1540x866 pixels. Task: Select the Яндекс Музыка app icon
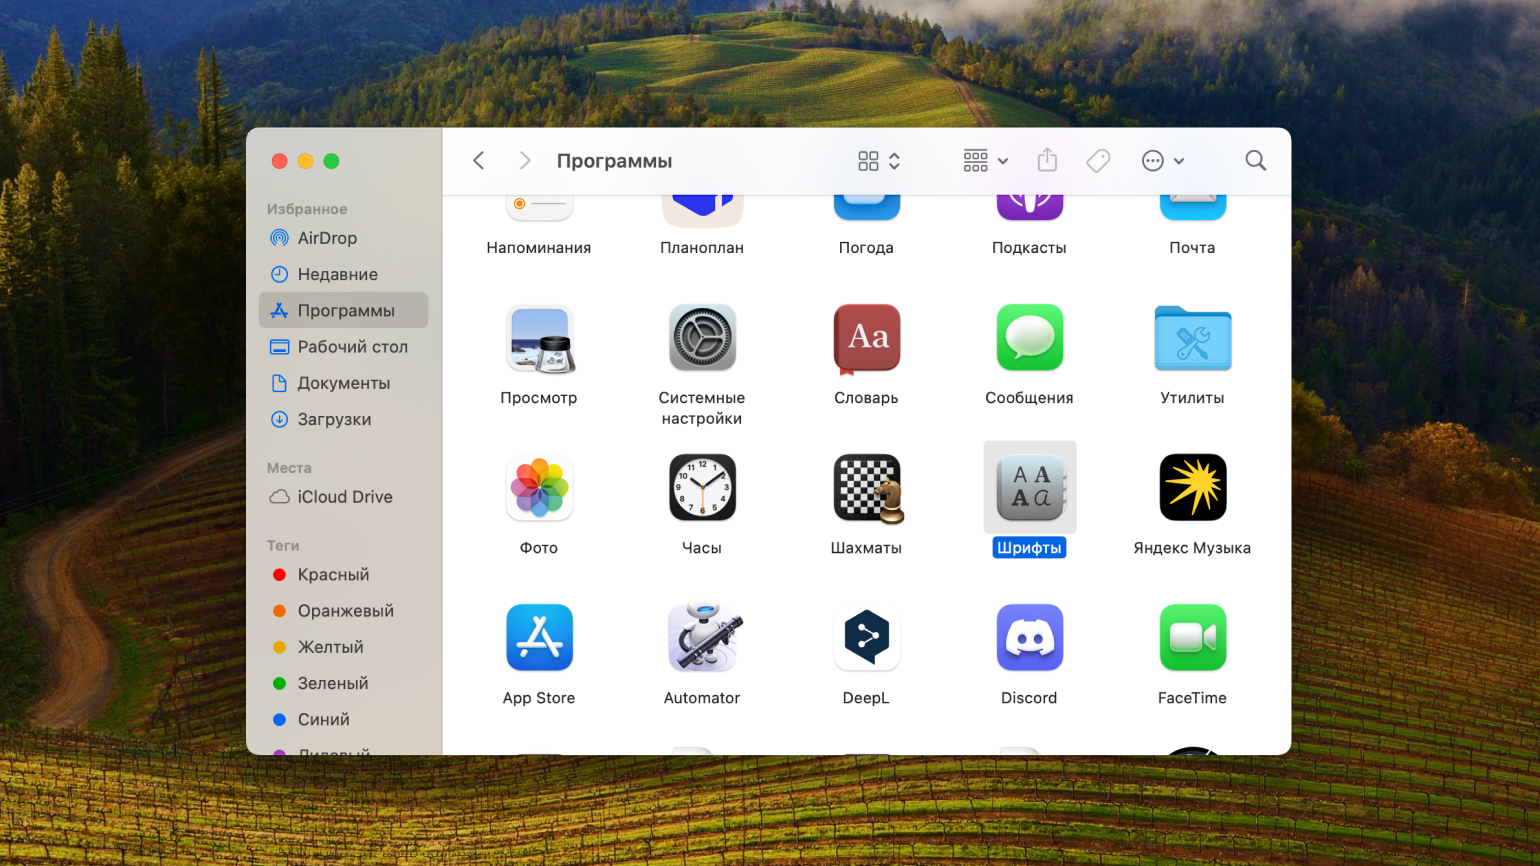[1192, 489]
